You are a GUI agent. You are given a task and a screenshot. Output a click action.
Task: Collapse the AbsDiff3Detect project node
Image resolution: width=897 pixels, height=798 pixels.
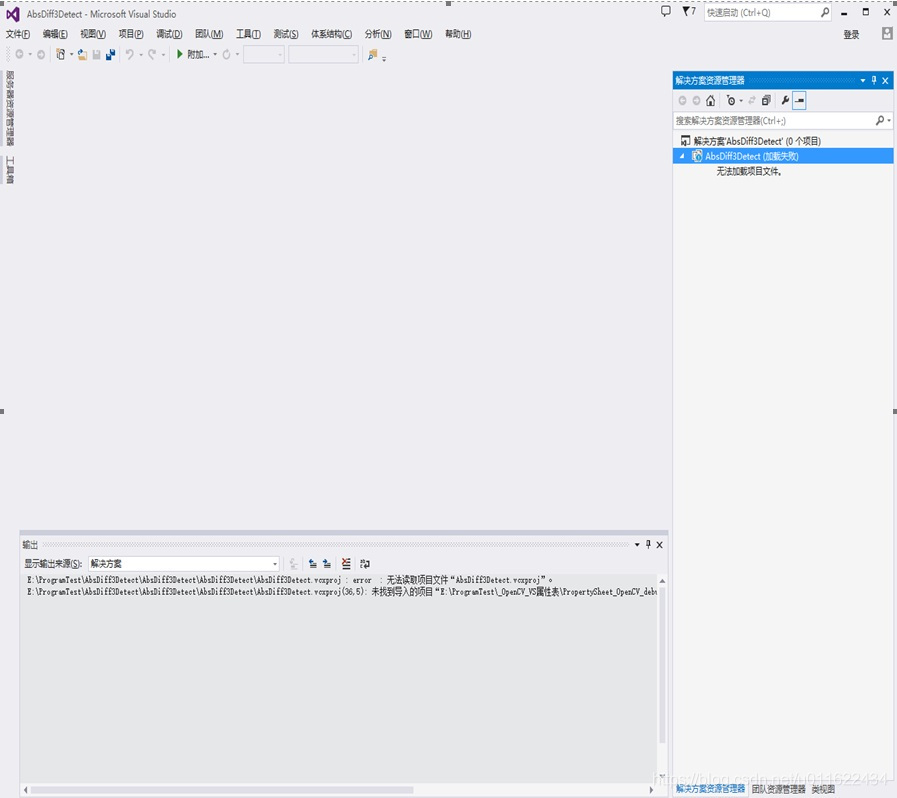(682, 156)
